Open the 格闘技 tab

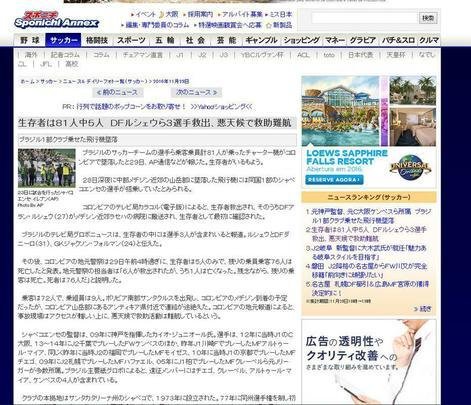[x=97, y=40]
